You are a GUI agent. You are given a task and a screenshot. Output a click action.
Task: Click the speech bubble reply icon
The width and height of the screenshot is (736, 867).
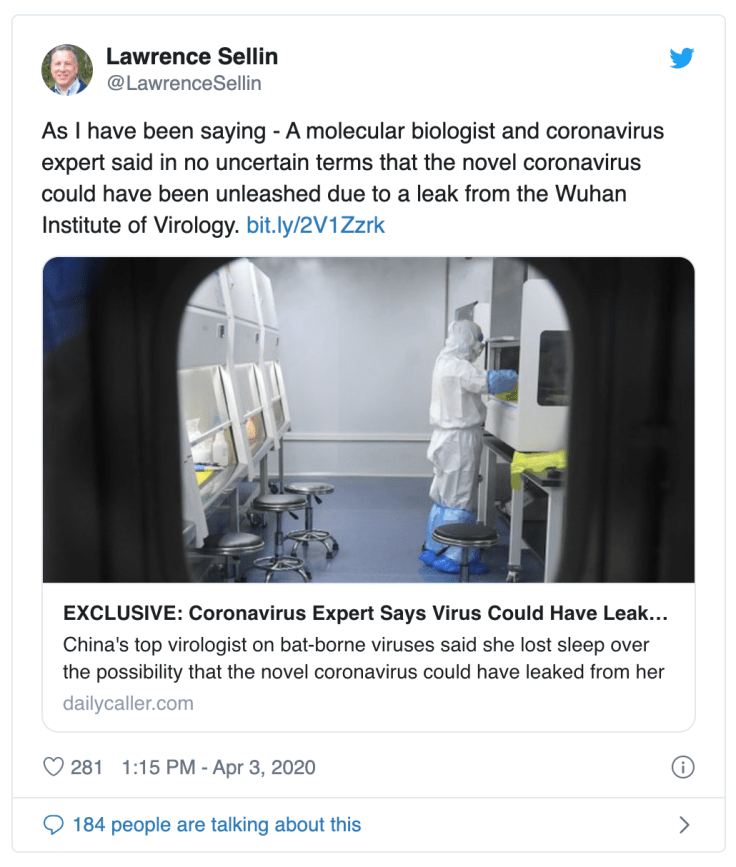coord(54,824)
